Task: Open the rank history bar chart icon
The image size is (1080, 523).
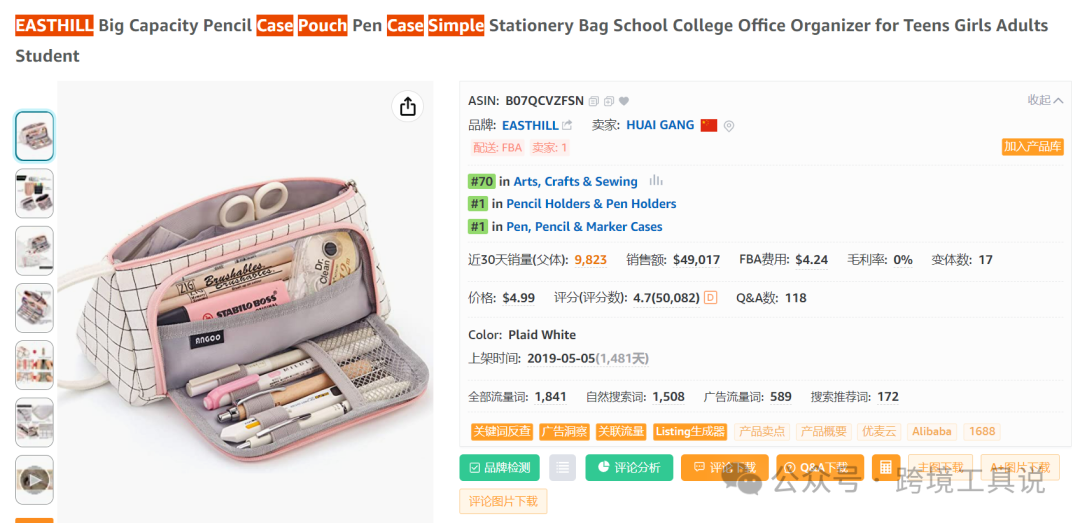Action: point(656,181)
